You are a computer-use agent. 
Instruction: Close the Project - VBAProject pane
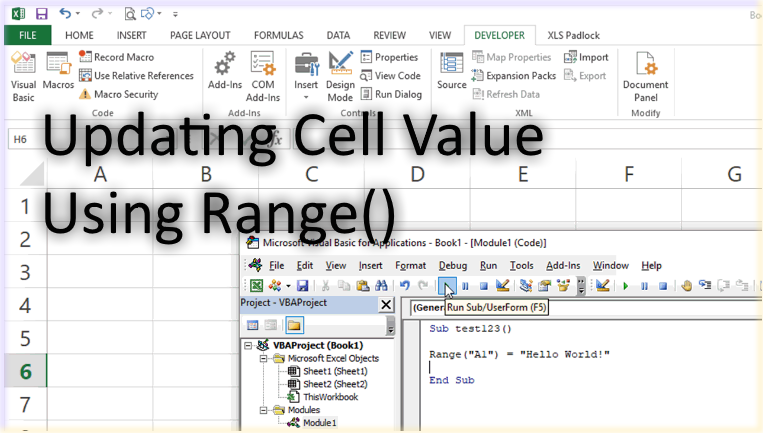tap(386, 305)
